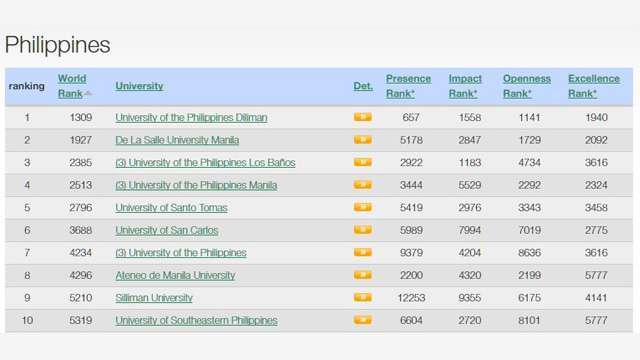Viewport: 640px width, 360px height.
Task: Select world rank value 2513
Action: [80, 185]
